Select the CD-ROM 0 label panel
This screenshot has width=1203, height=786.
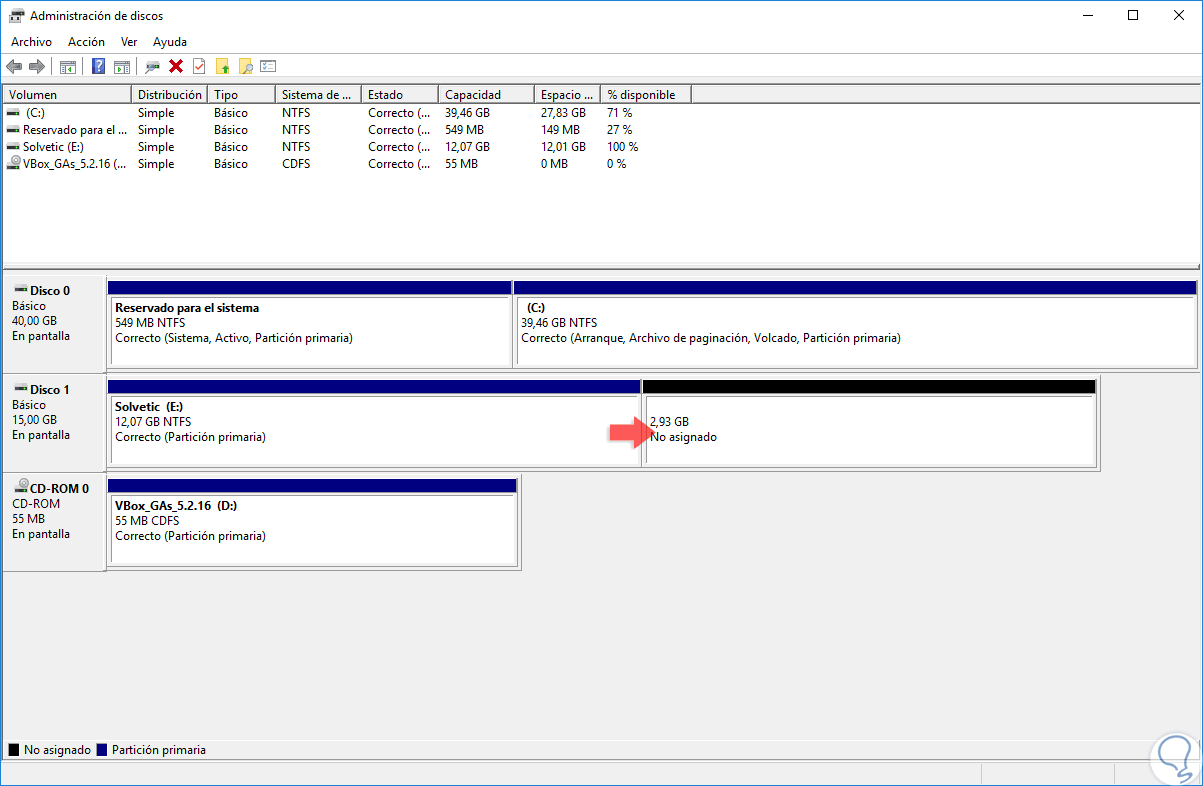click(x=53, y=522)
